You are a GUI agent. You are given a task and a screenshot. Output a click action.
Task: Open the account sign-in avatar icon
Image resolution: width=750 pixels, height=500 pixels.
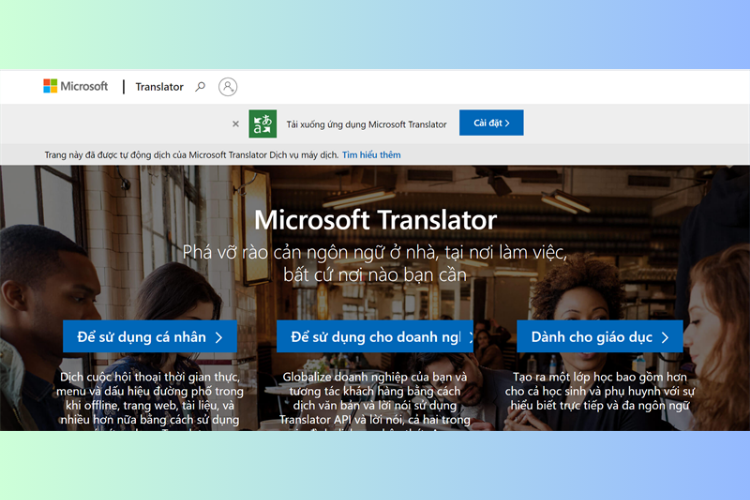pyautogui.click(x=228, y=87)
